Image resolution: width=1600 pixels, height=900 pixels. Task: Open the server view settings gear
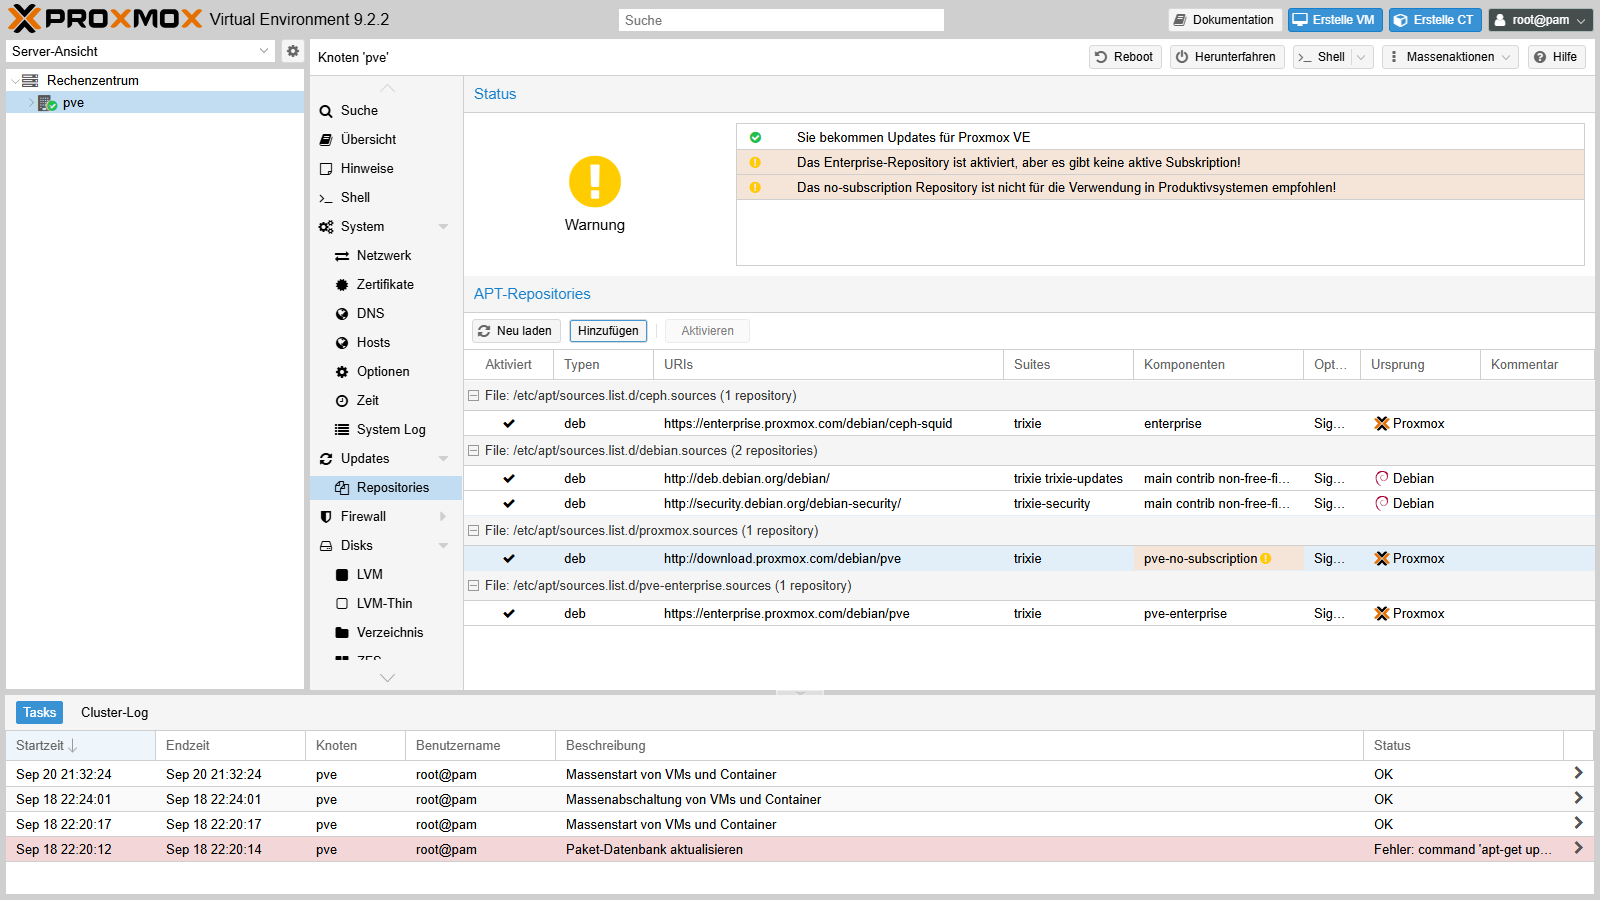tap(292, 51)
